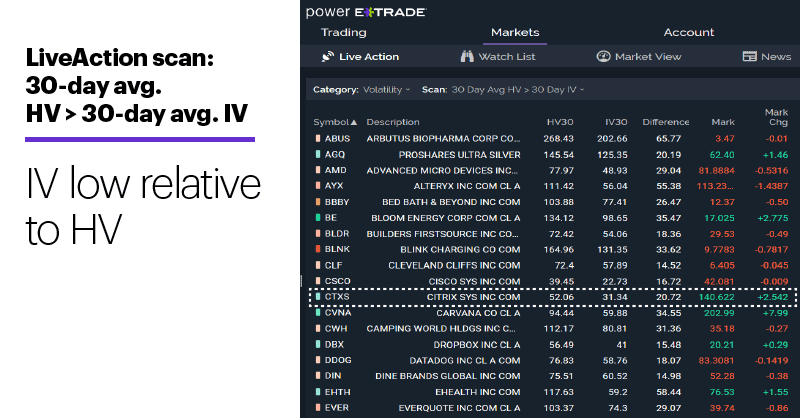
Task: Select the ABUS symbol
Action: pyautogui.click(x=337, y=139)
